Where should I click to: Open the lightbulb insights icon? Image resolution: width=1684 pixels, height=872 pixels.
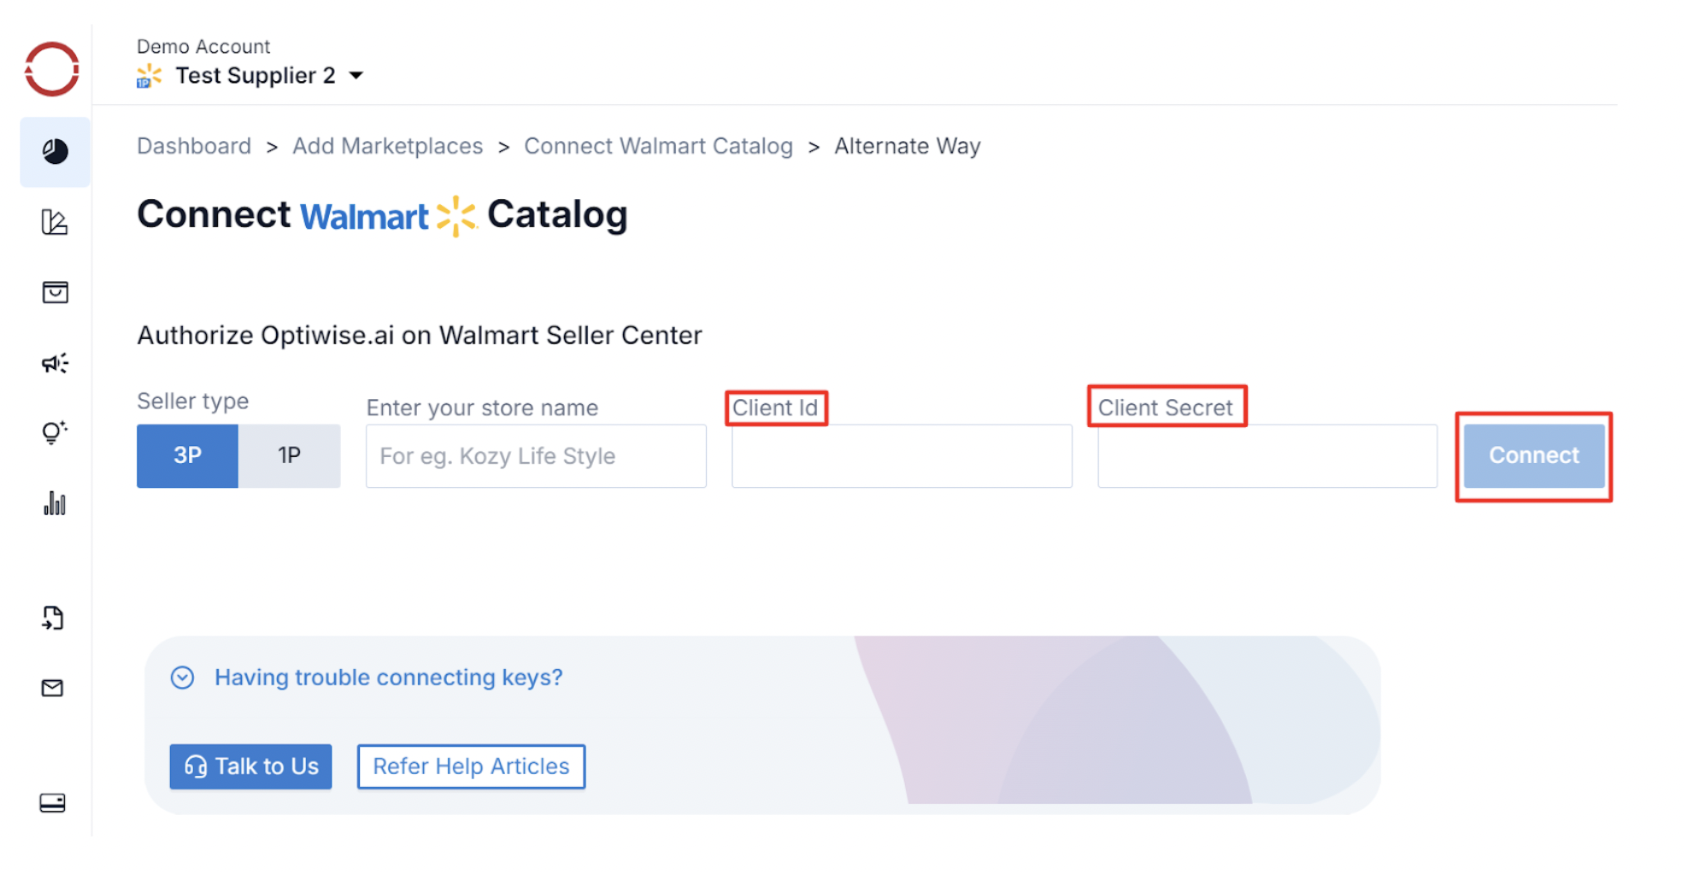coord(55,432)
